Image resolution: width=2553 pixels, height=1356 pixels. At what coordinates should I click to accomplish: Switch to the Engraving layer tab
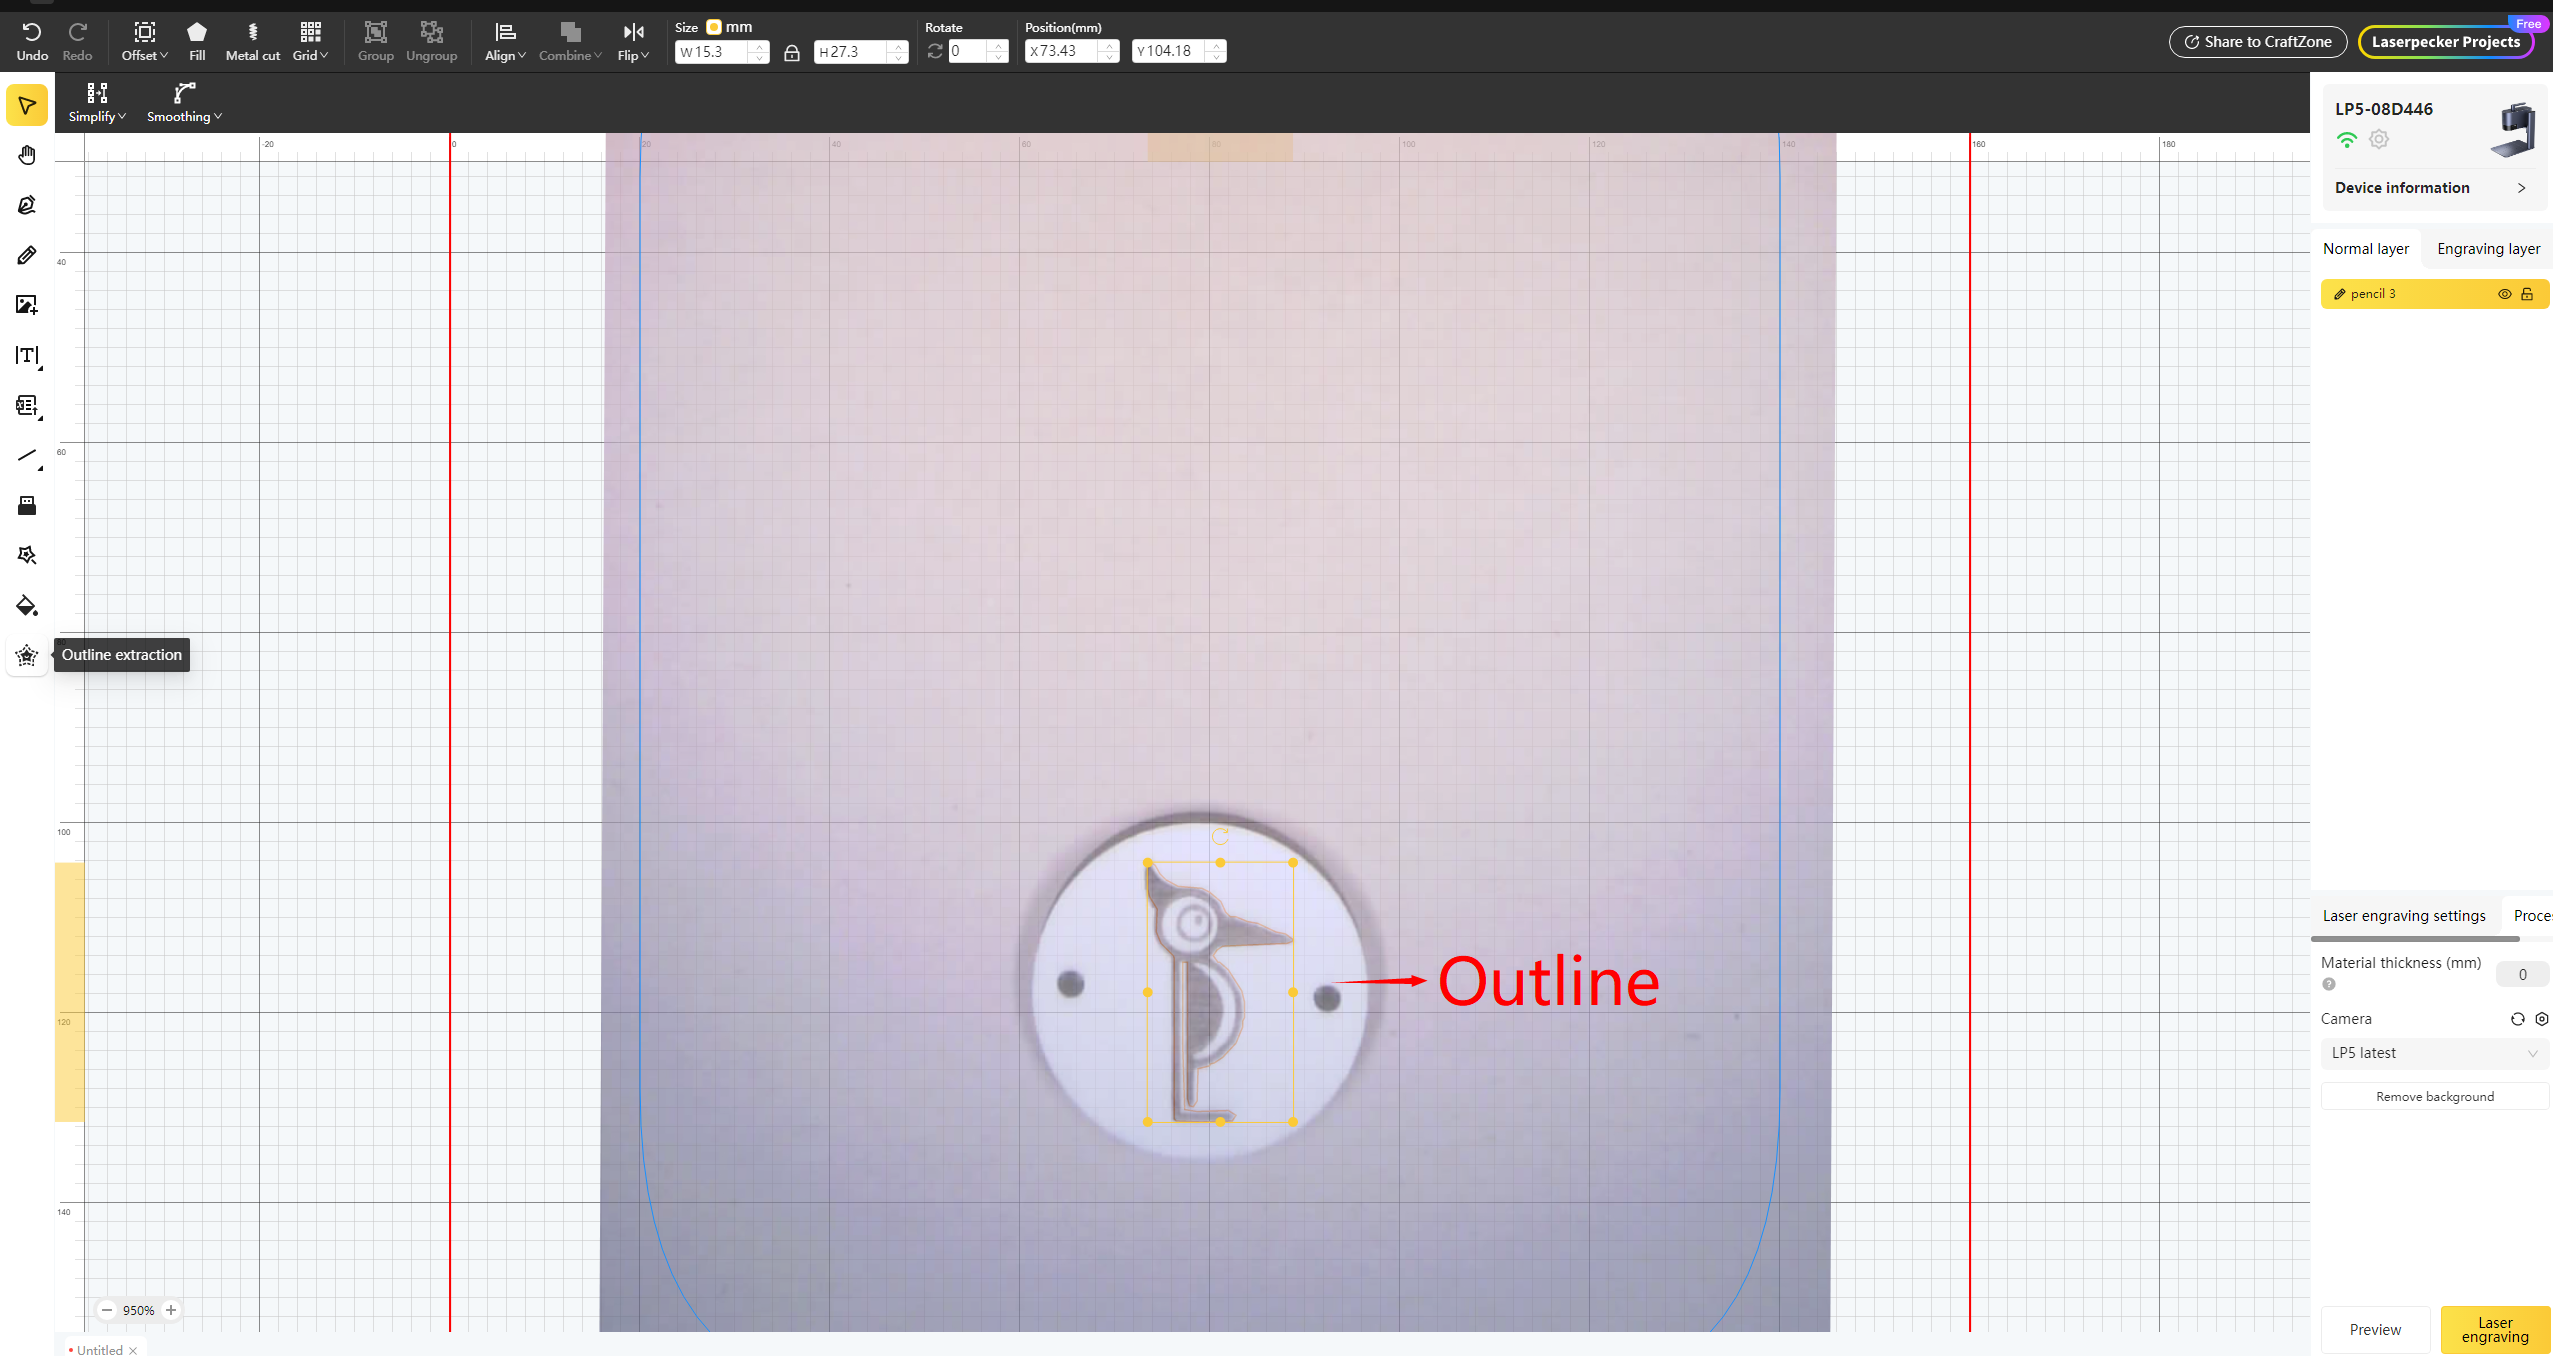click(2488, 249)
